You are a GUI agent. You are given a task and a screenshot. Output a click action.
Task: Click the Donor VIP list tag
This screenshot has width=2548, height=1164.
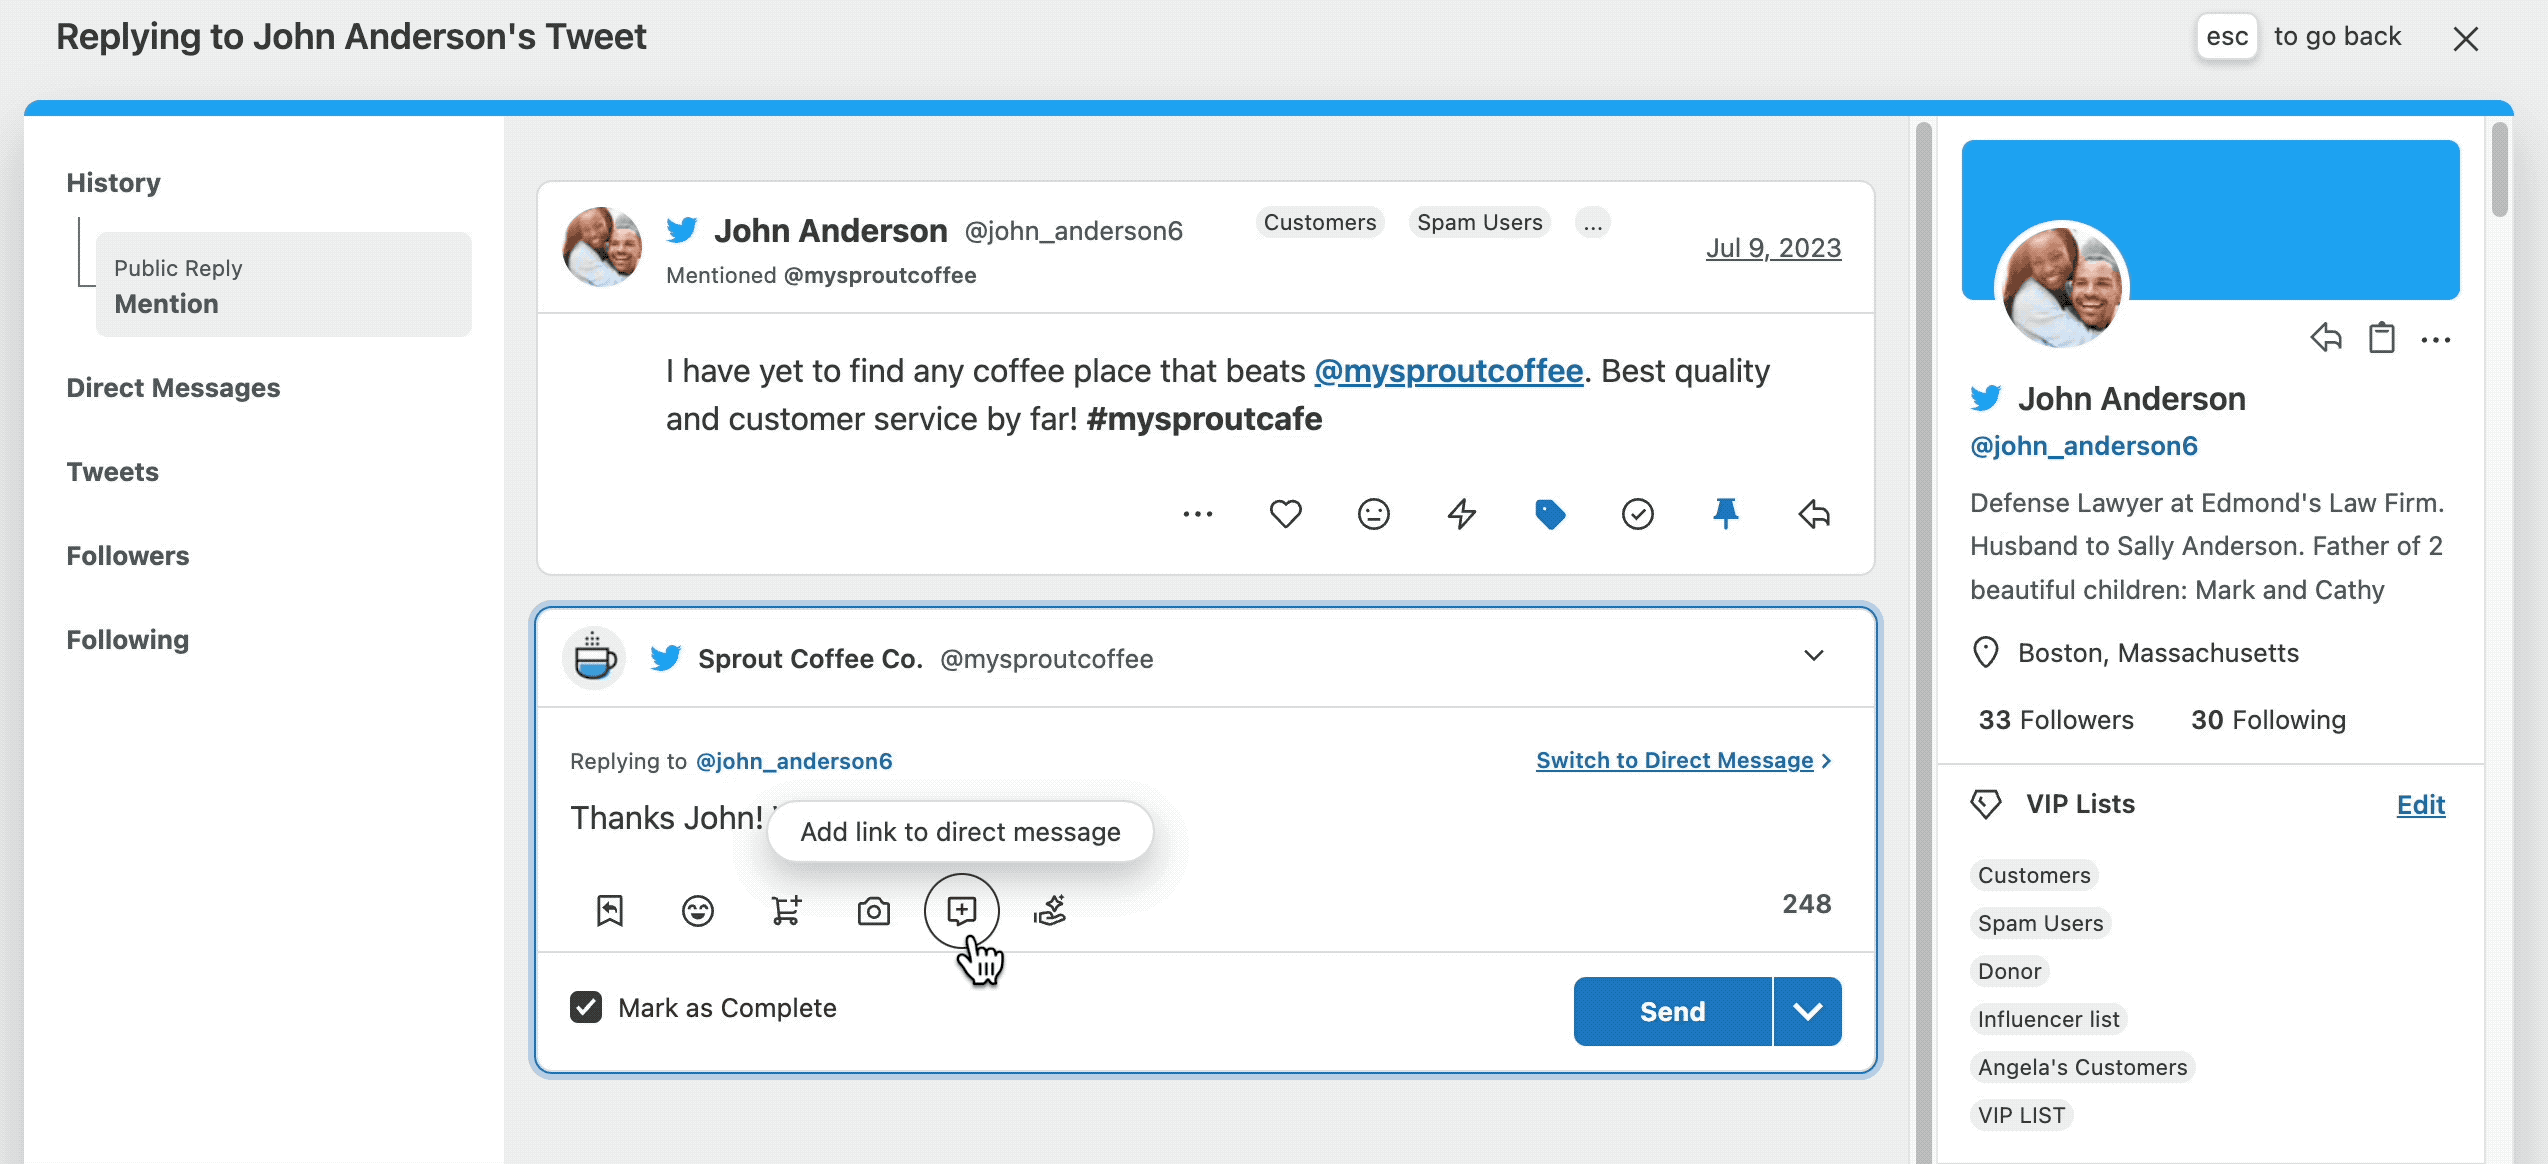[x=2009, y=971]
